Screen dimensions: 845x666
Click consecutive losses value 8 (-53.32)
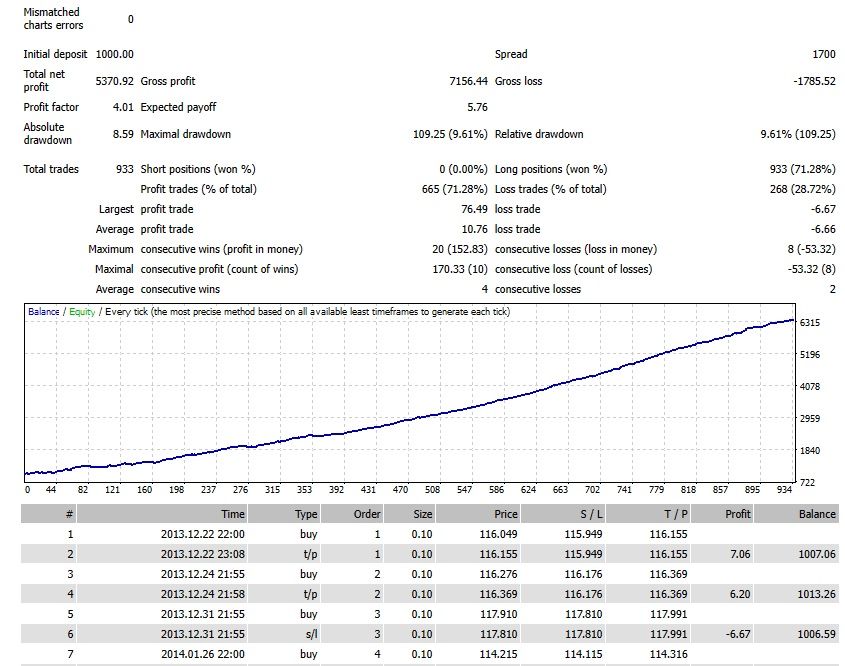[811, 249]
